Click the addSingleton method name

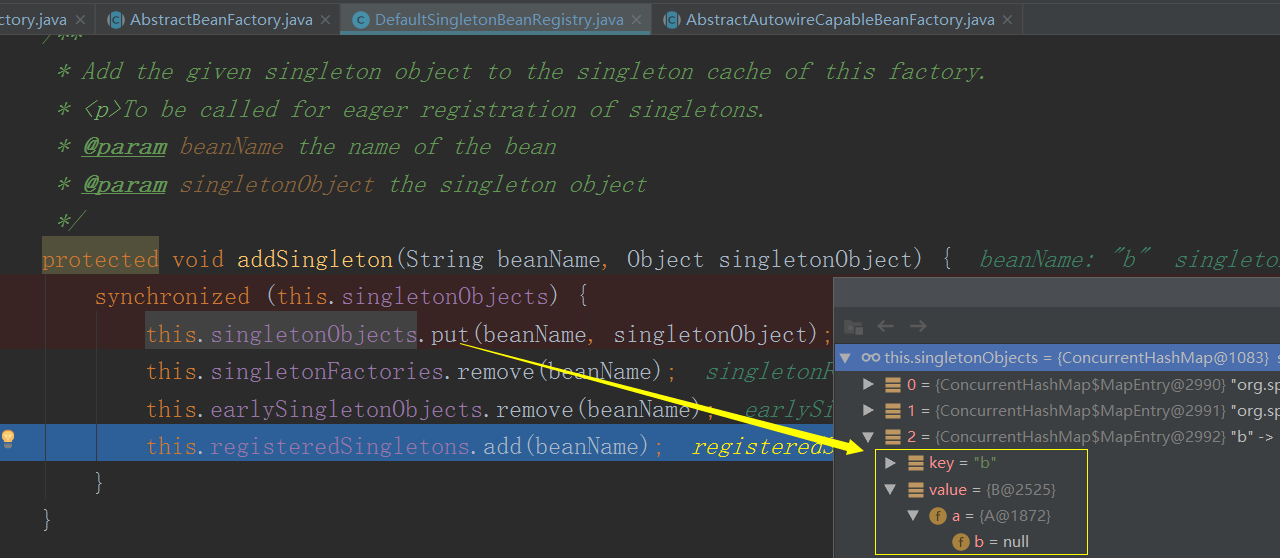click(x=315, y=260)
